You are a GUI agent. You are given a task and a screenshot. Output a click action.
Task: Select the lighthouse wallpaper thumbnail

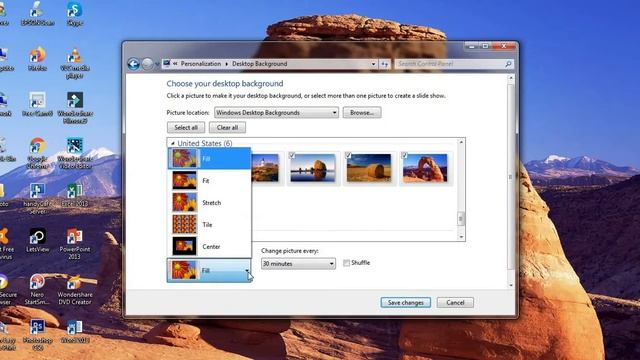tap(265, 168)
